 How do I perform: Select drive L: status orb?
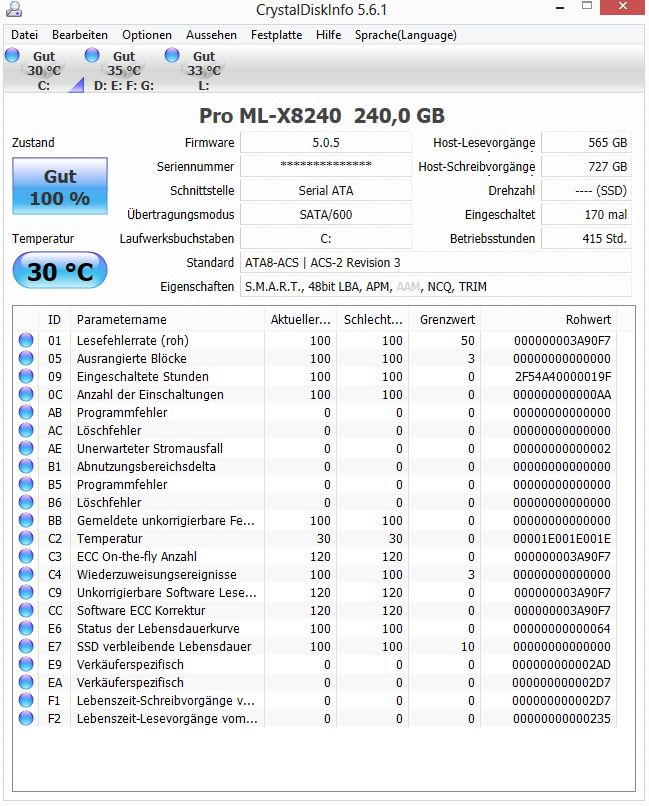coord(172,55)
